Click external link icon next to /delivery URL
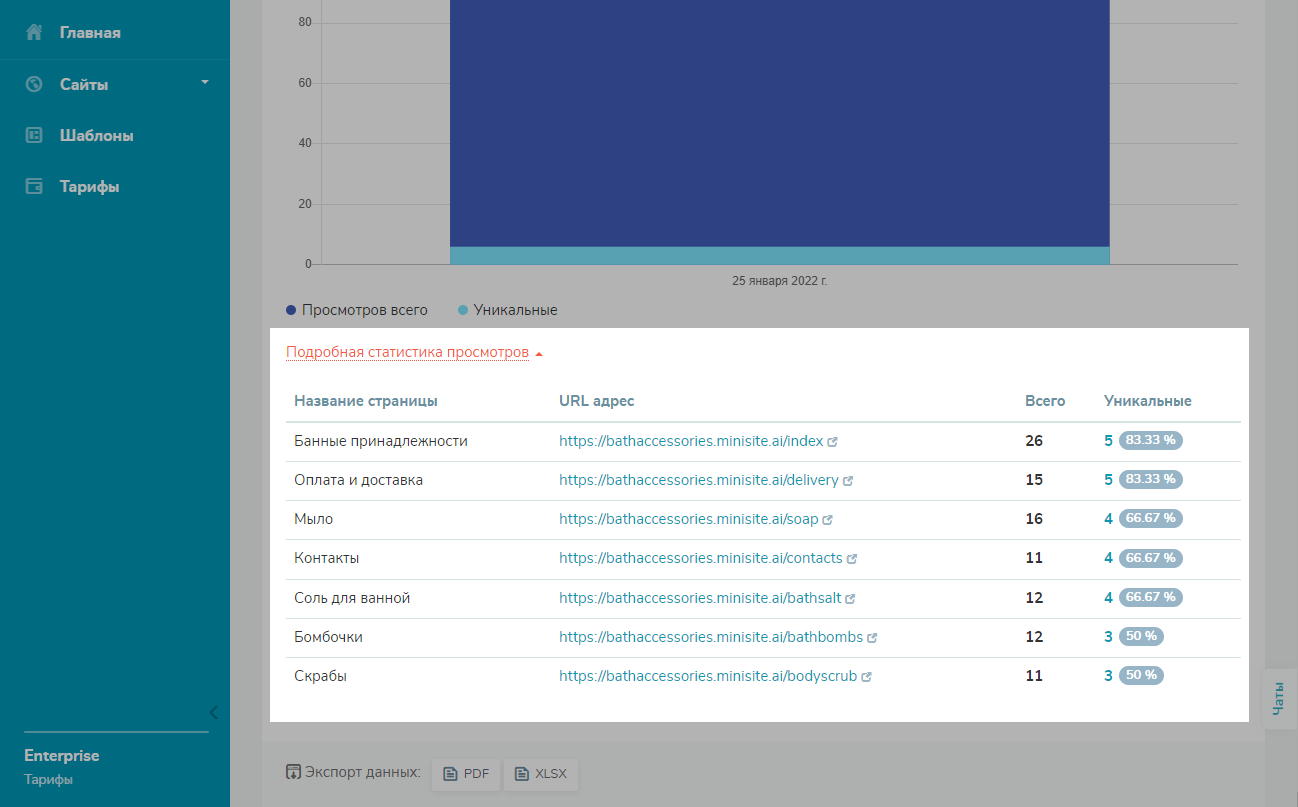1298x807 pixels. [x=848, y=481]
